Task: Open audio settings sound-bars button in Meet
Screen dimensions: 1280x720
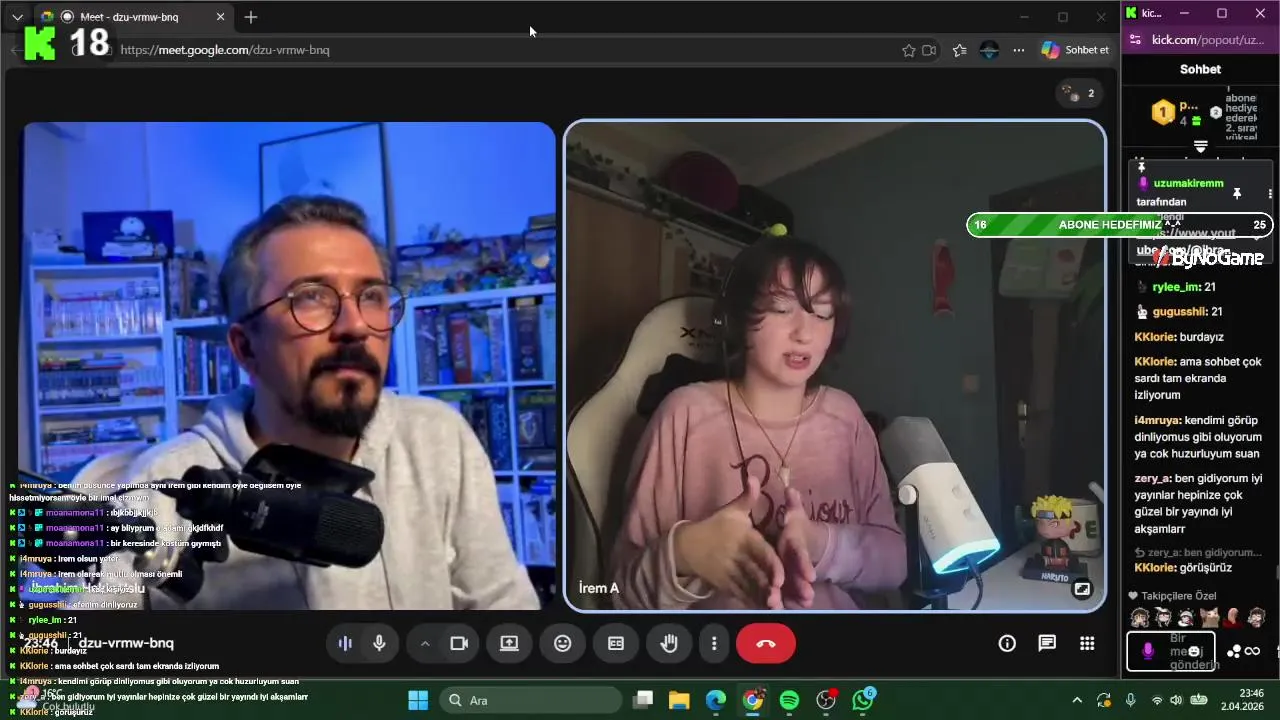Action: [345, 644]
